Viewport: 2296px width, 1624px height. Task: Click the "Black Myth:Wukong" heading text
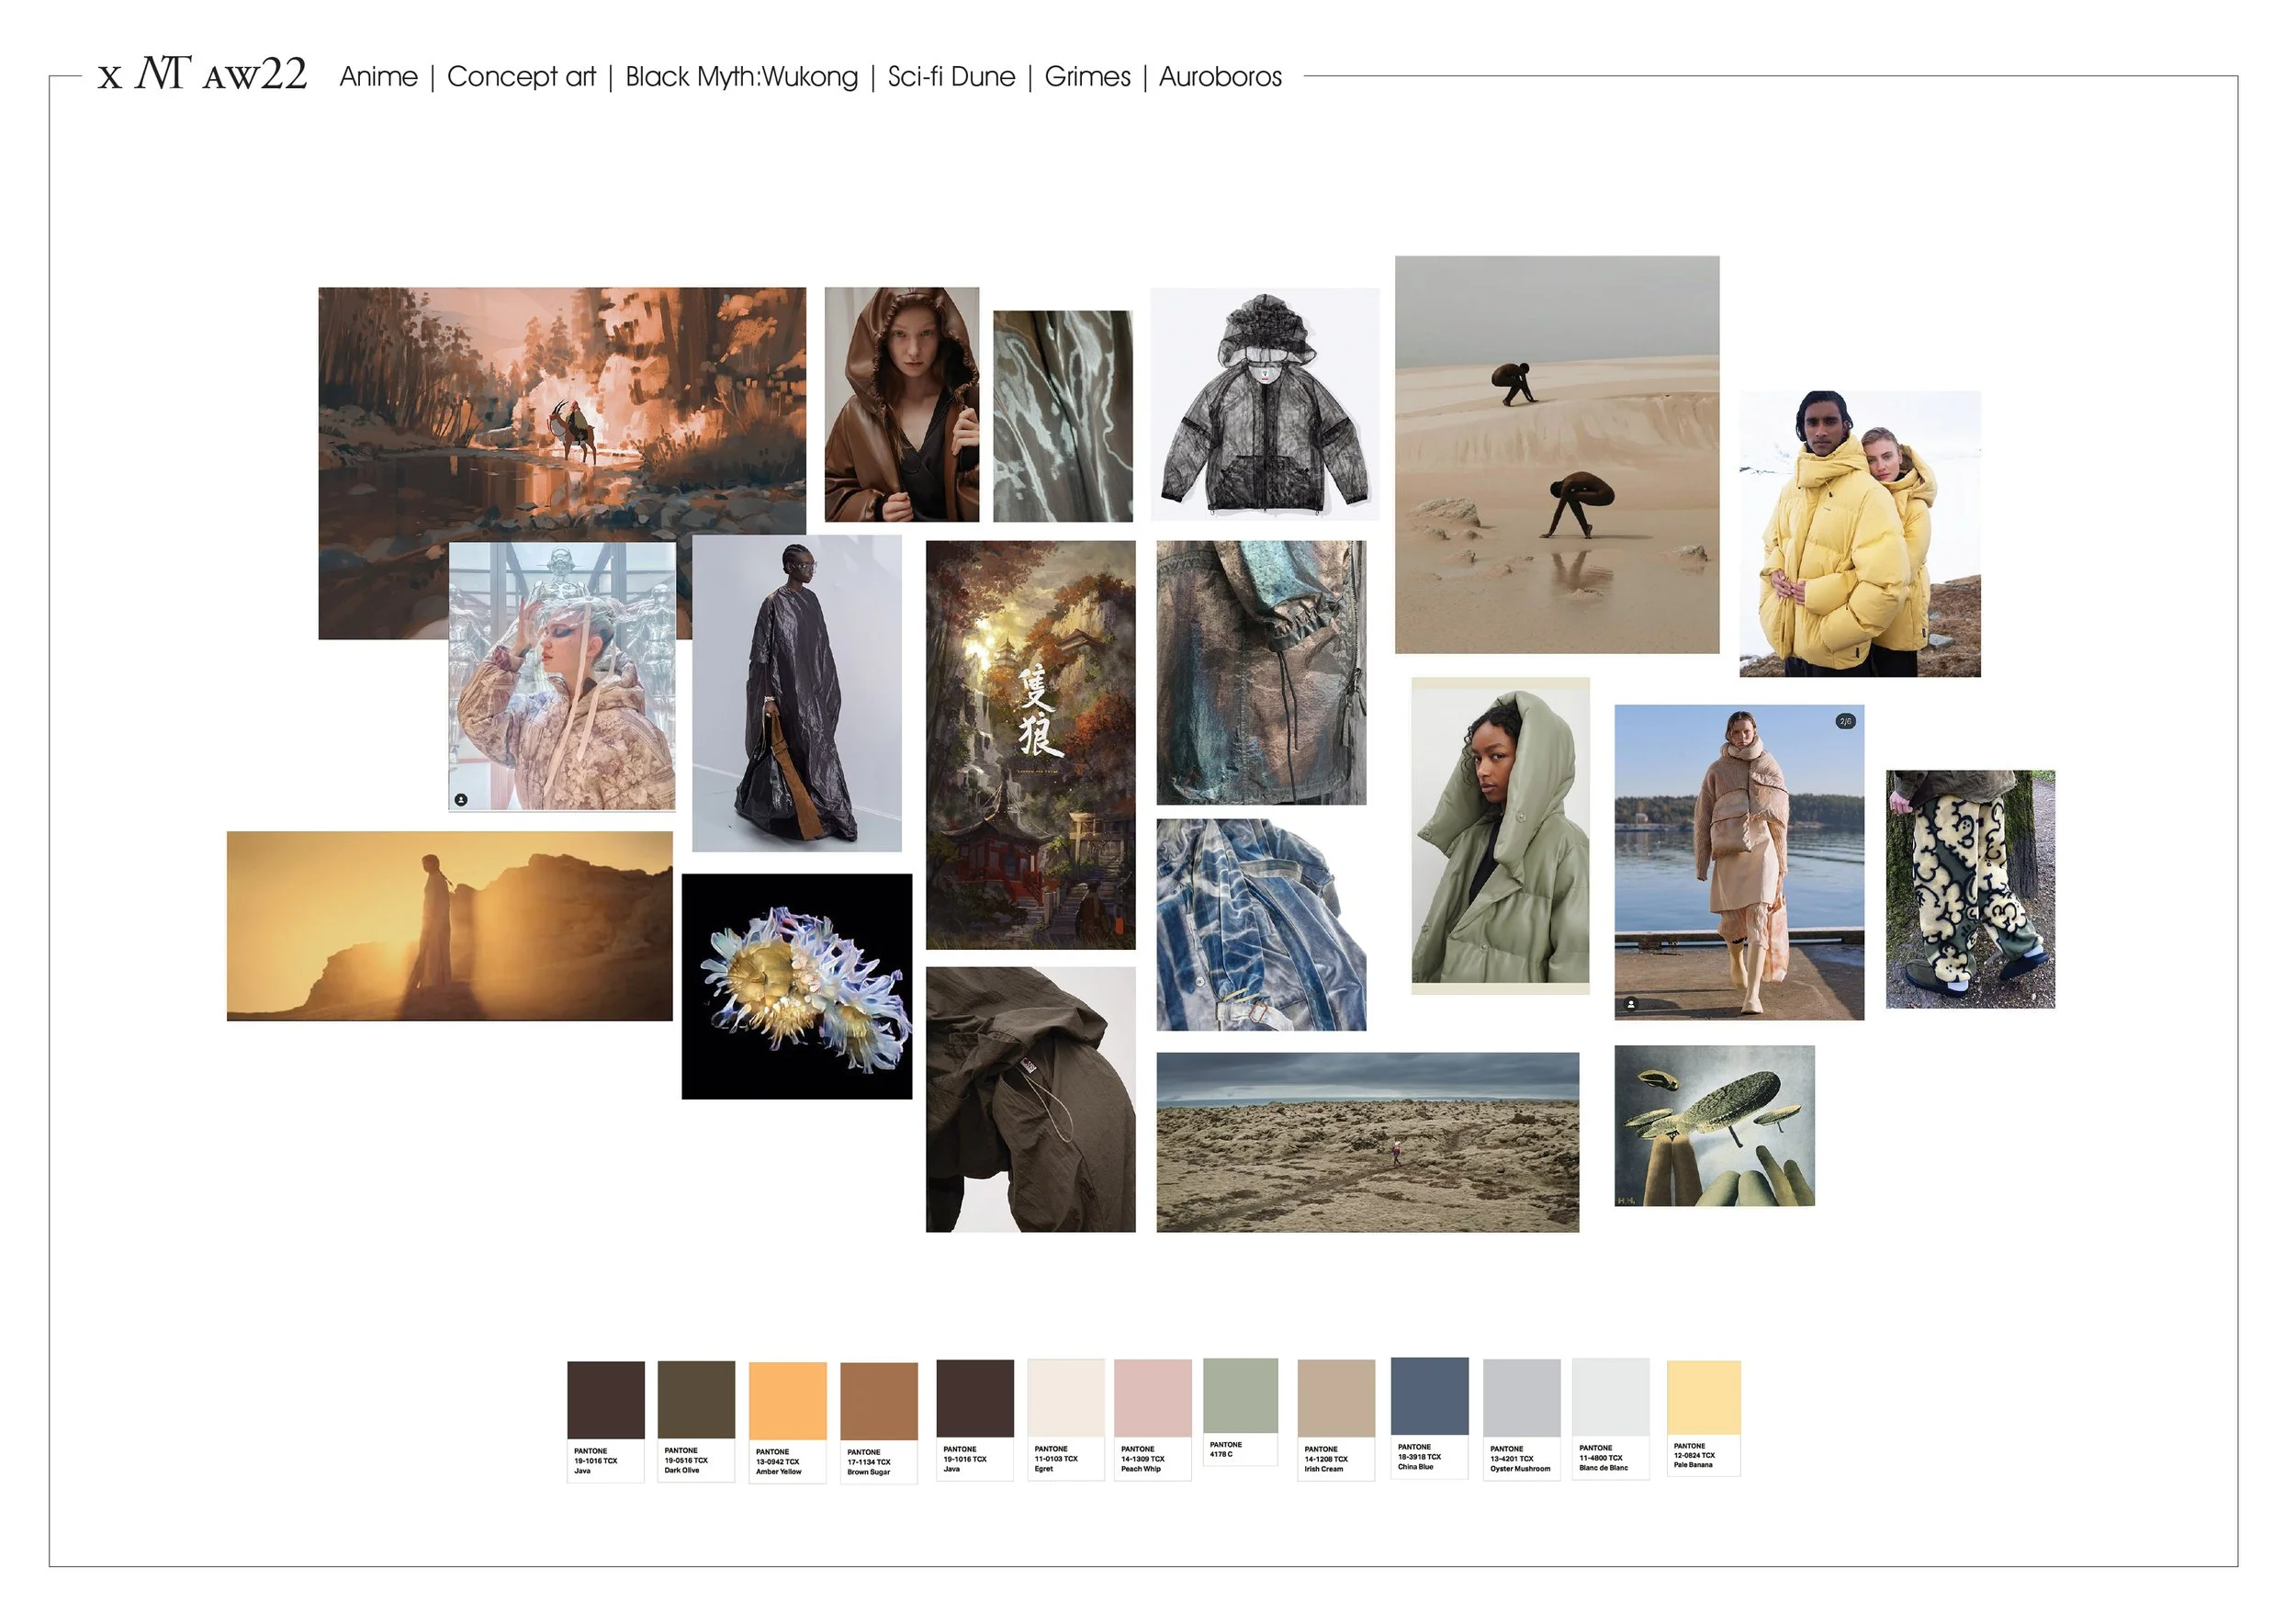[741, 77]
